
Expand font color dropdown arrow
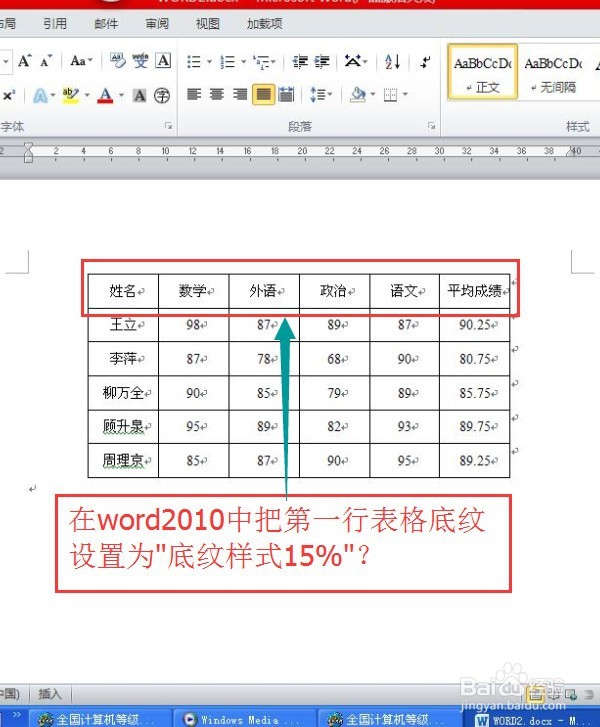click(x=121, y=96)
